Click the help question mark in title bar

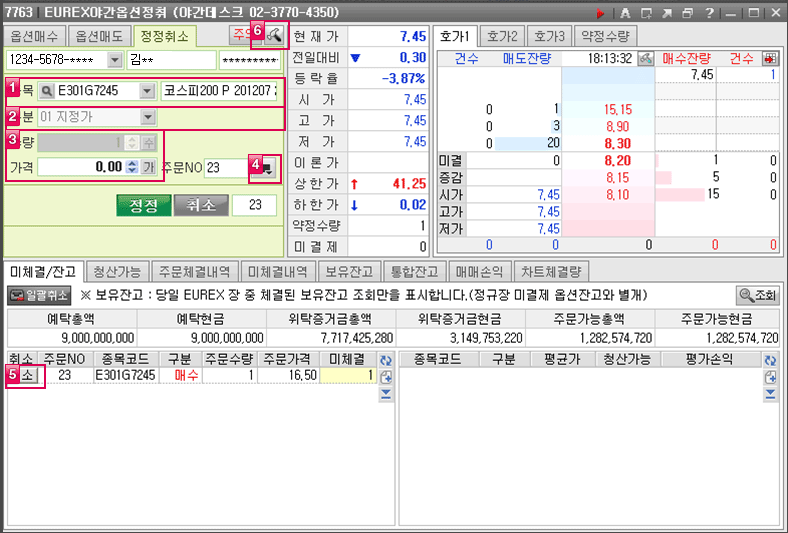click(x=708, y=13)
